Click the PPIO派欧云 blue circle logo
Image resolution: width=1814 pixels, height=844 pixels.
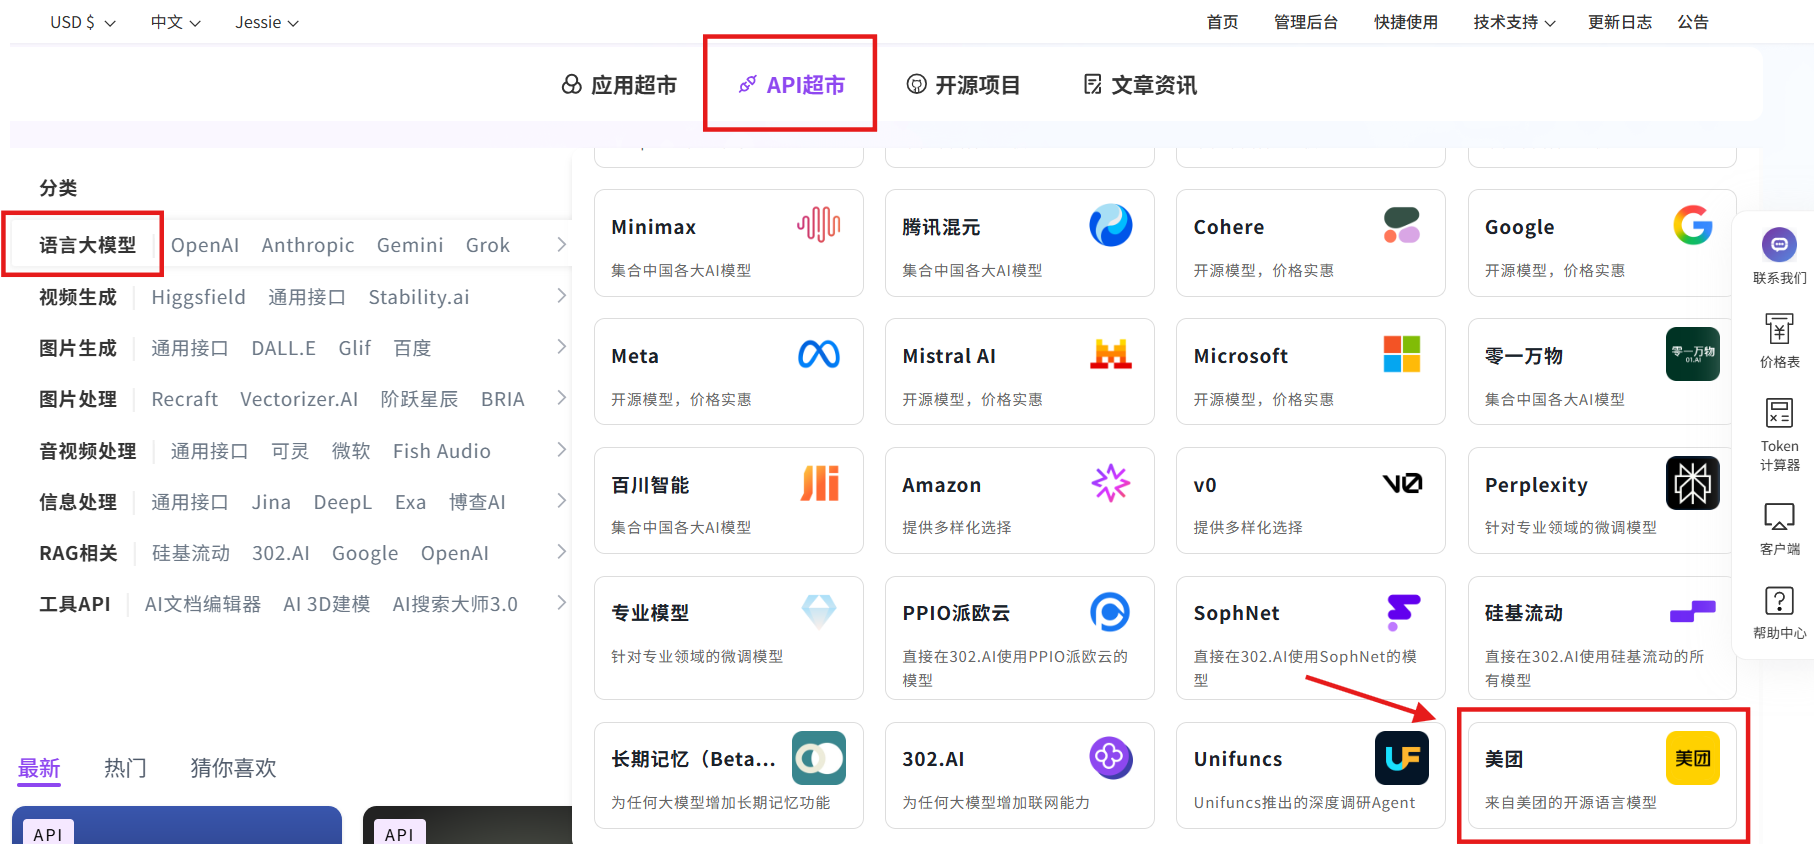tap(1110, 612)
